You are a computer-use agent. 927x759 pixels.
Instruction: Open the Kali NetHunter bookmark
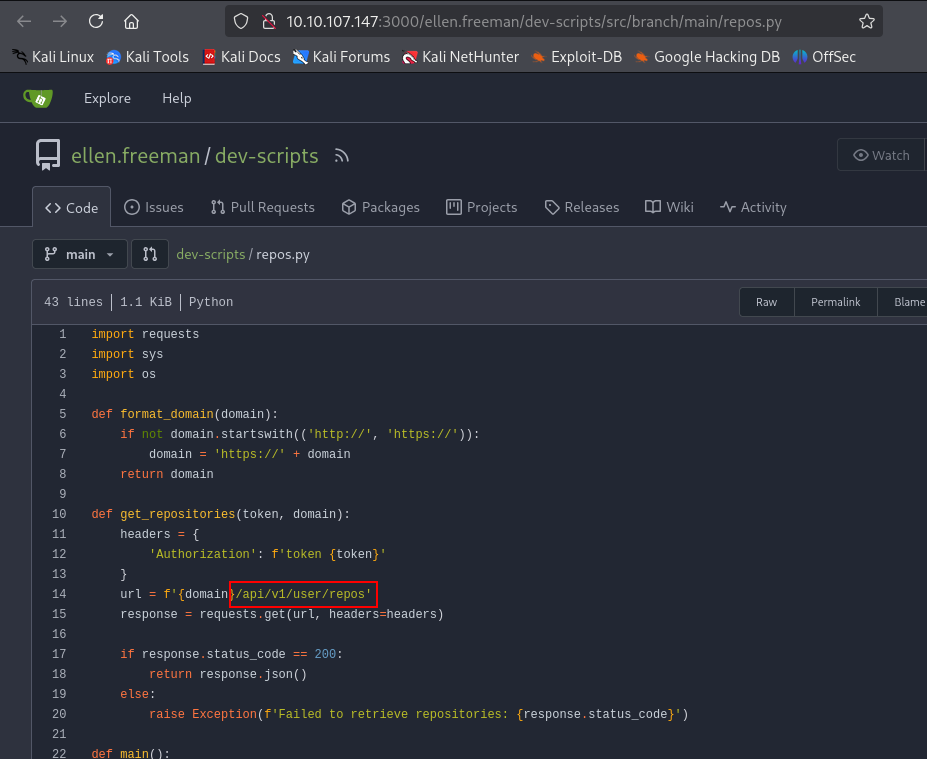pyautogui.click(x=460, y=57)
